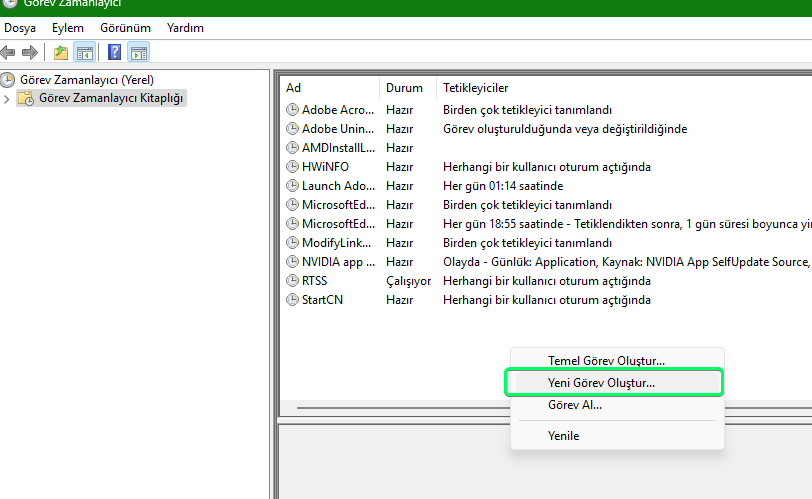Viewport: 812px width, 499px height.
Task: Click the clock icon of Adobe Unin... task
Action: click(293, 128)
